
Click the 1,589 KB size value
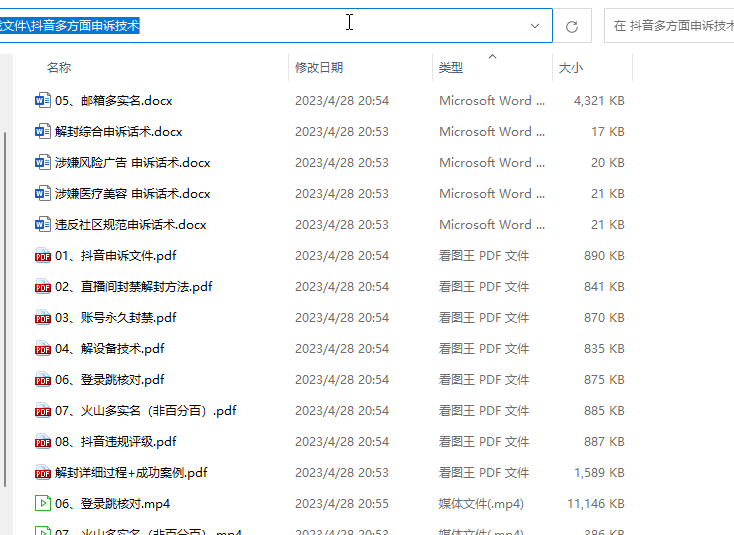pyautogui.click(x=599, y=472)
